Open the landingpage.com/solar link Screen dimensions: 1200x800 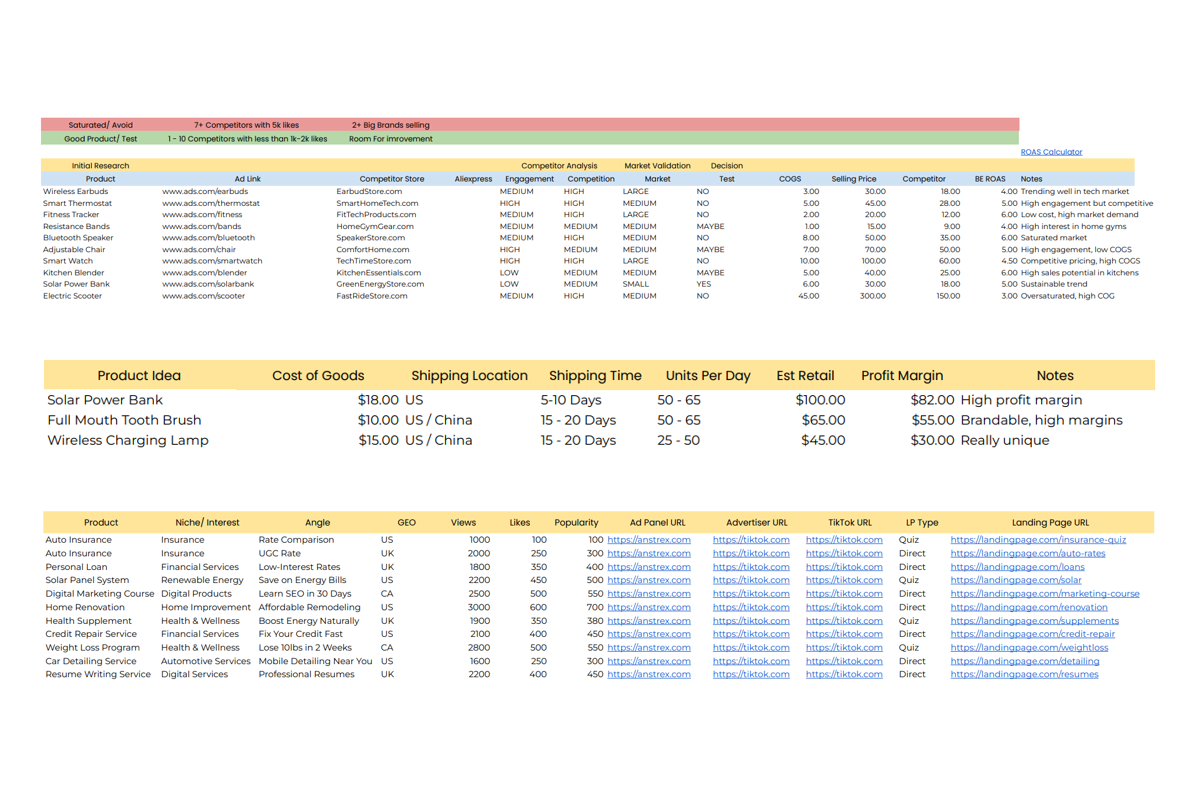pyautogui.click(x=1015, y=580)
